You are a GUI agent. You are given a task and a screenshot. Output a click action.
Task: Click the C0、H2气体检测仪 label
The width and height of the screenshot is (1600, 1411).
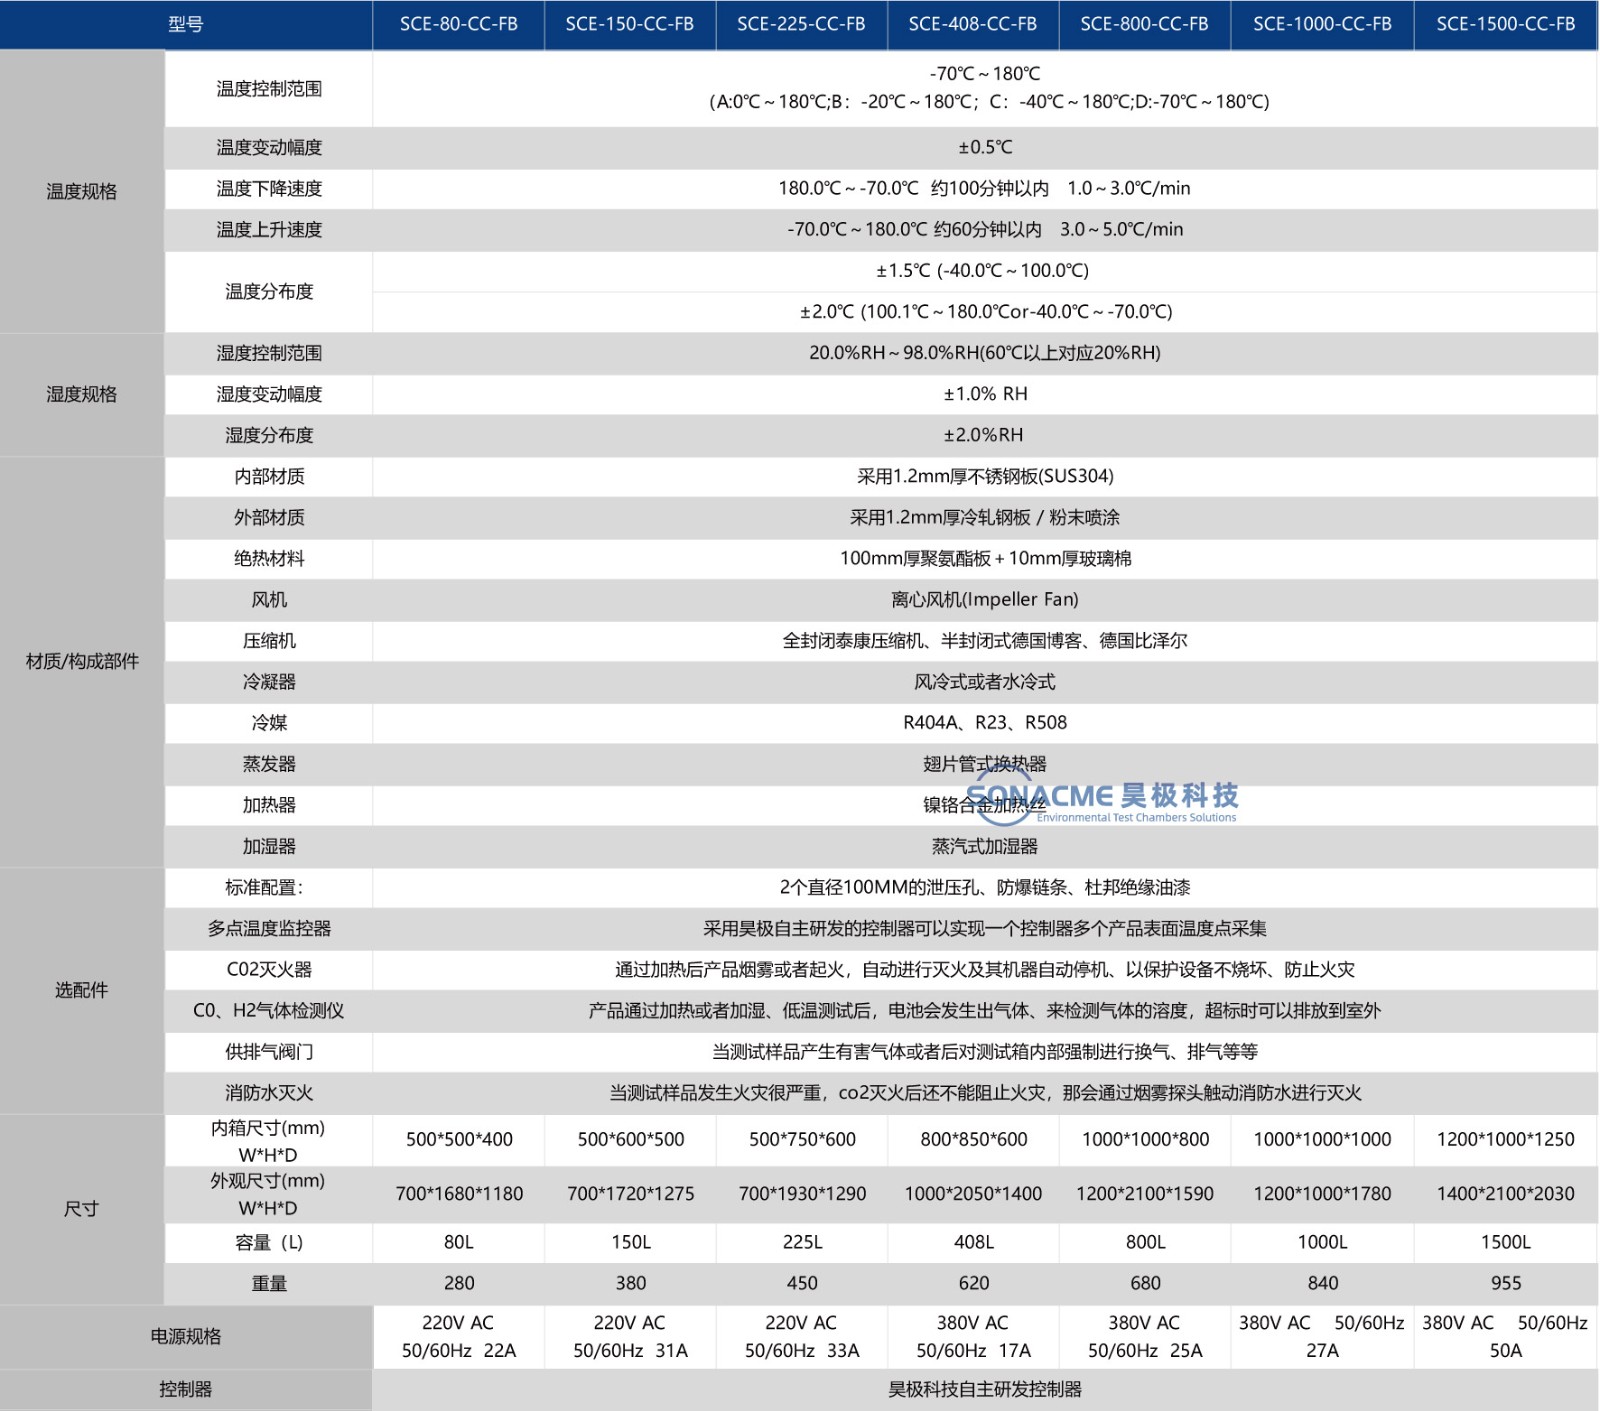click(269, 1010)
